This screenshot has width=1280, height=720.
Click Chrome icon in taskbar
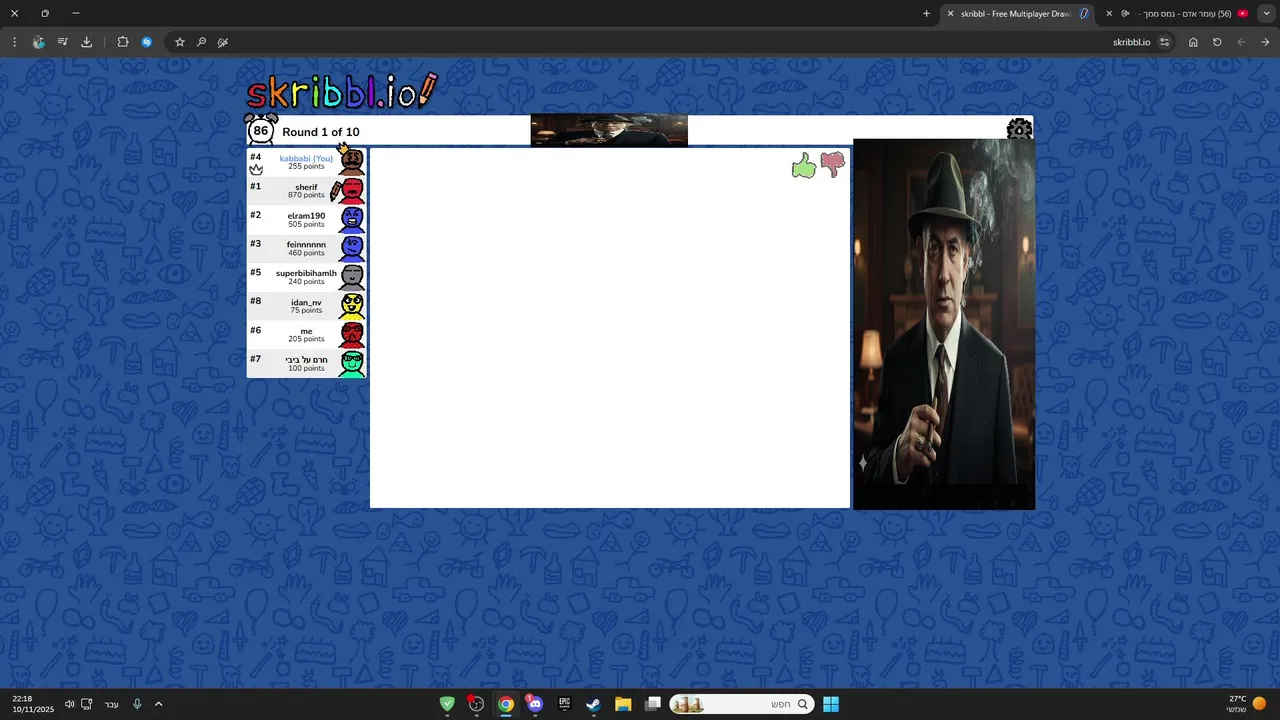tap(506, 704)
